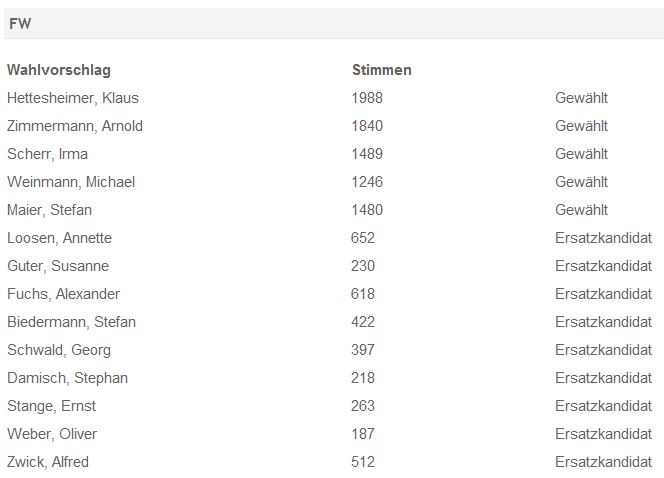This screenshot has width=664, height=478.
Task: Click Ersatzkandidat status beside Loosen, Annette
Action: click(603, 238)
